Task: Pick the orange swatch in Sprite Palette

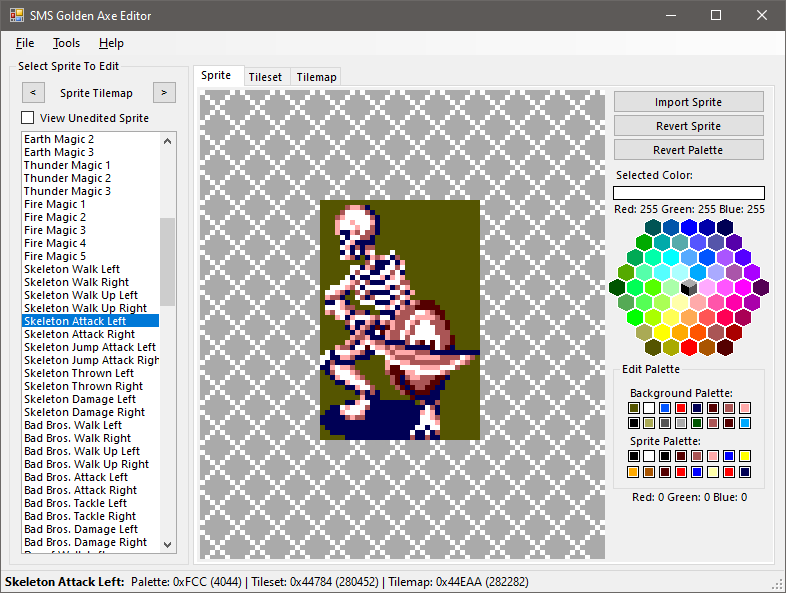Action: (633, 472)
